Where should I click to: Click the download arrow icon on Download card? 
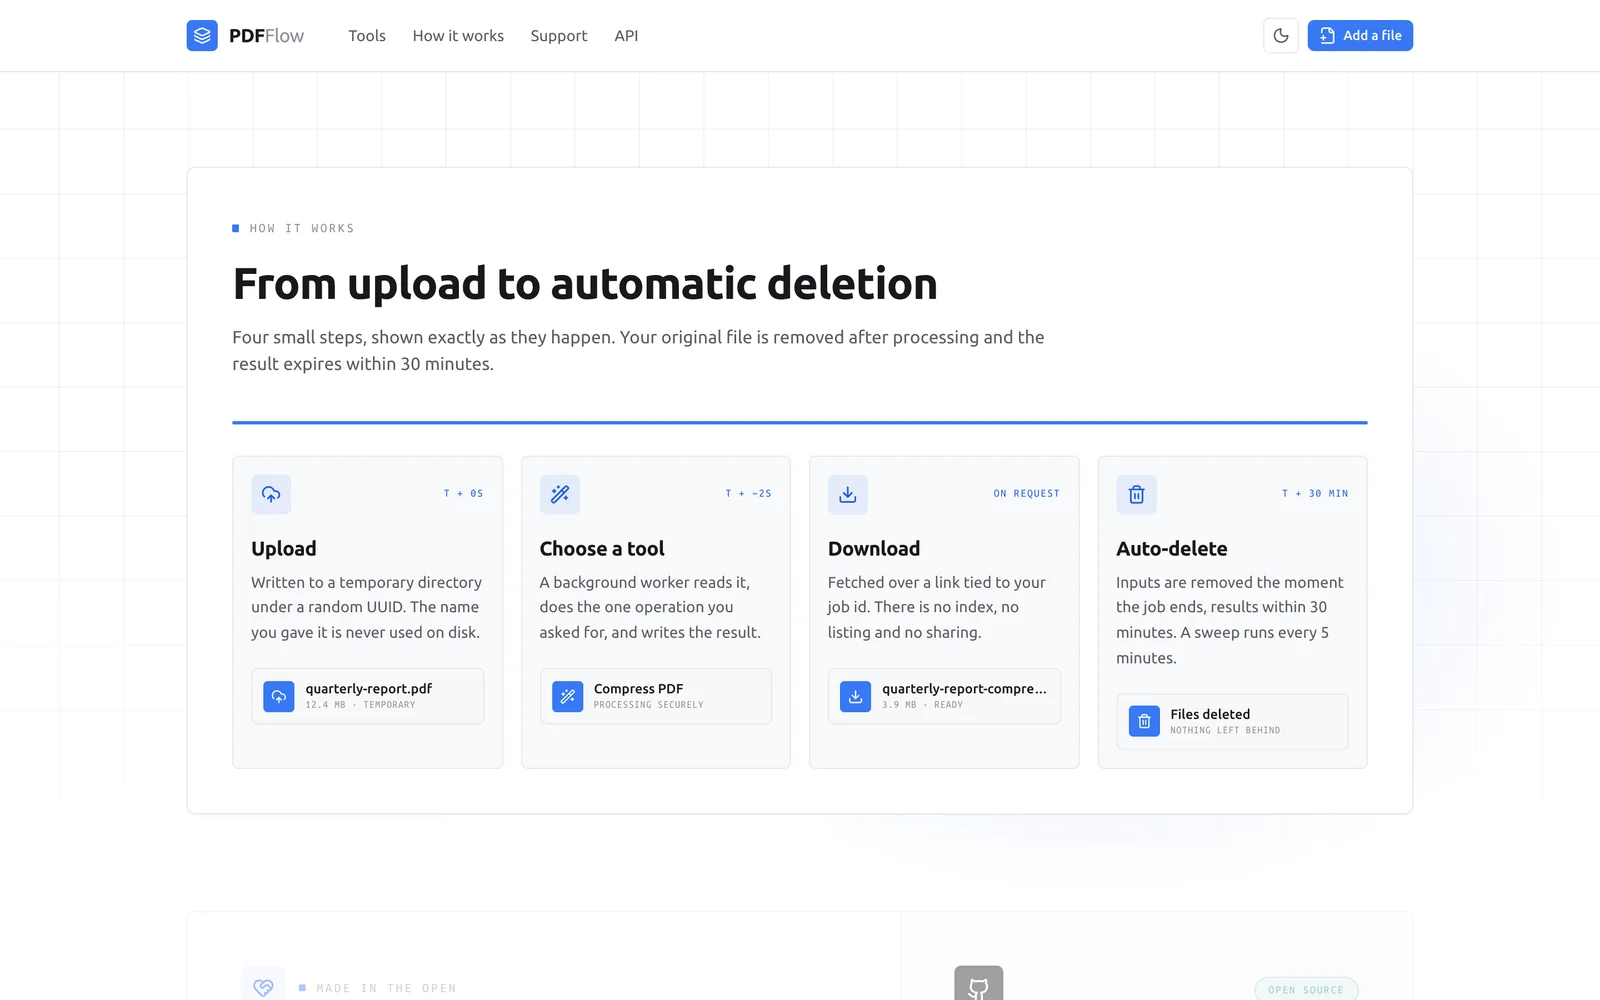pyautogui.click(x=848, y=494)
